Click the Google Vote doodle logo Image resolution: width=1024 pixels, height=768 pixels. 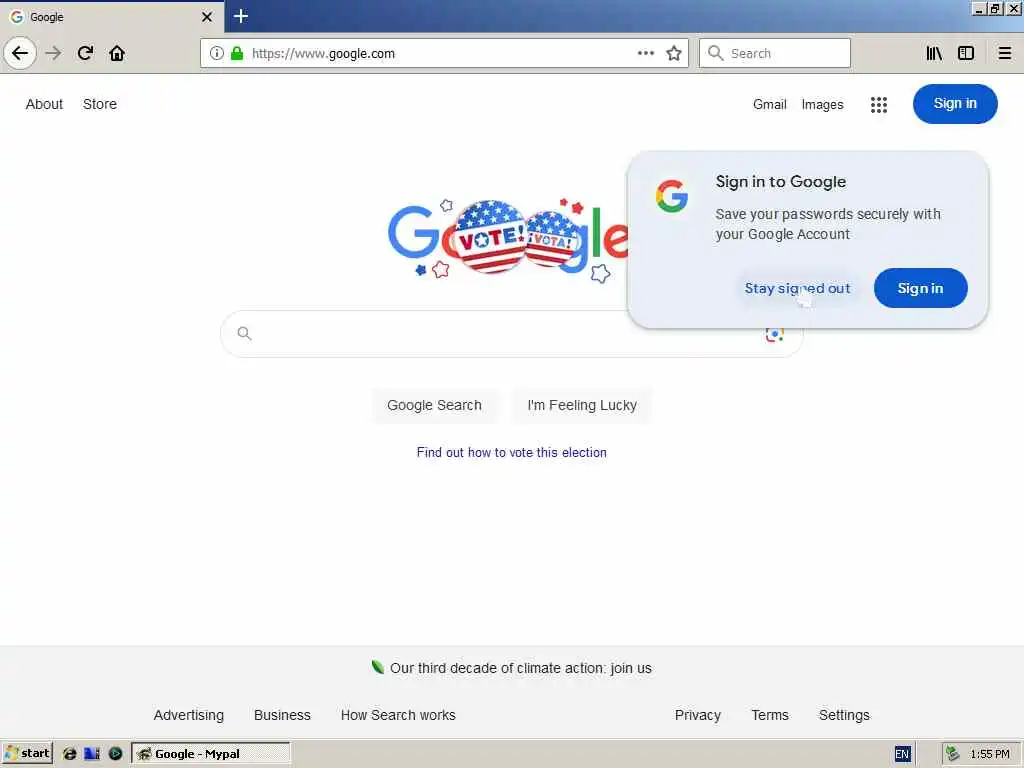click(x=508, y=238)
